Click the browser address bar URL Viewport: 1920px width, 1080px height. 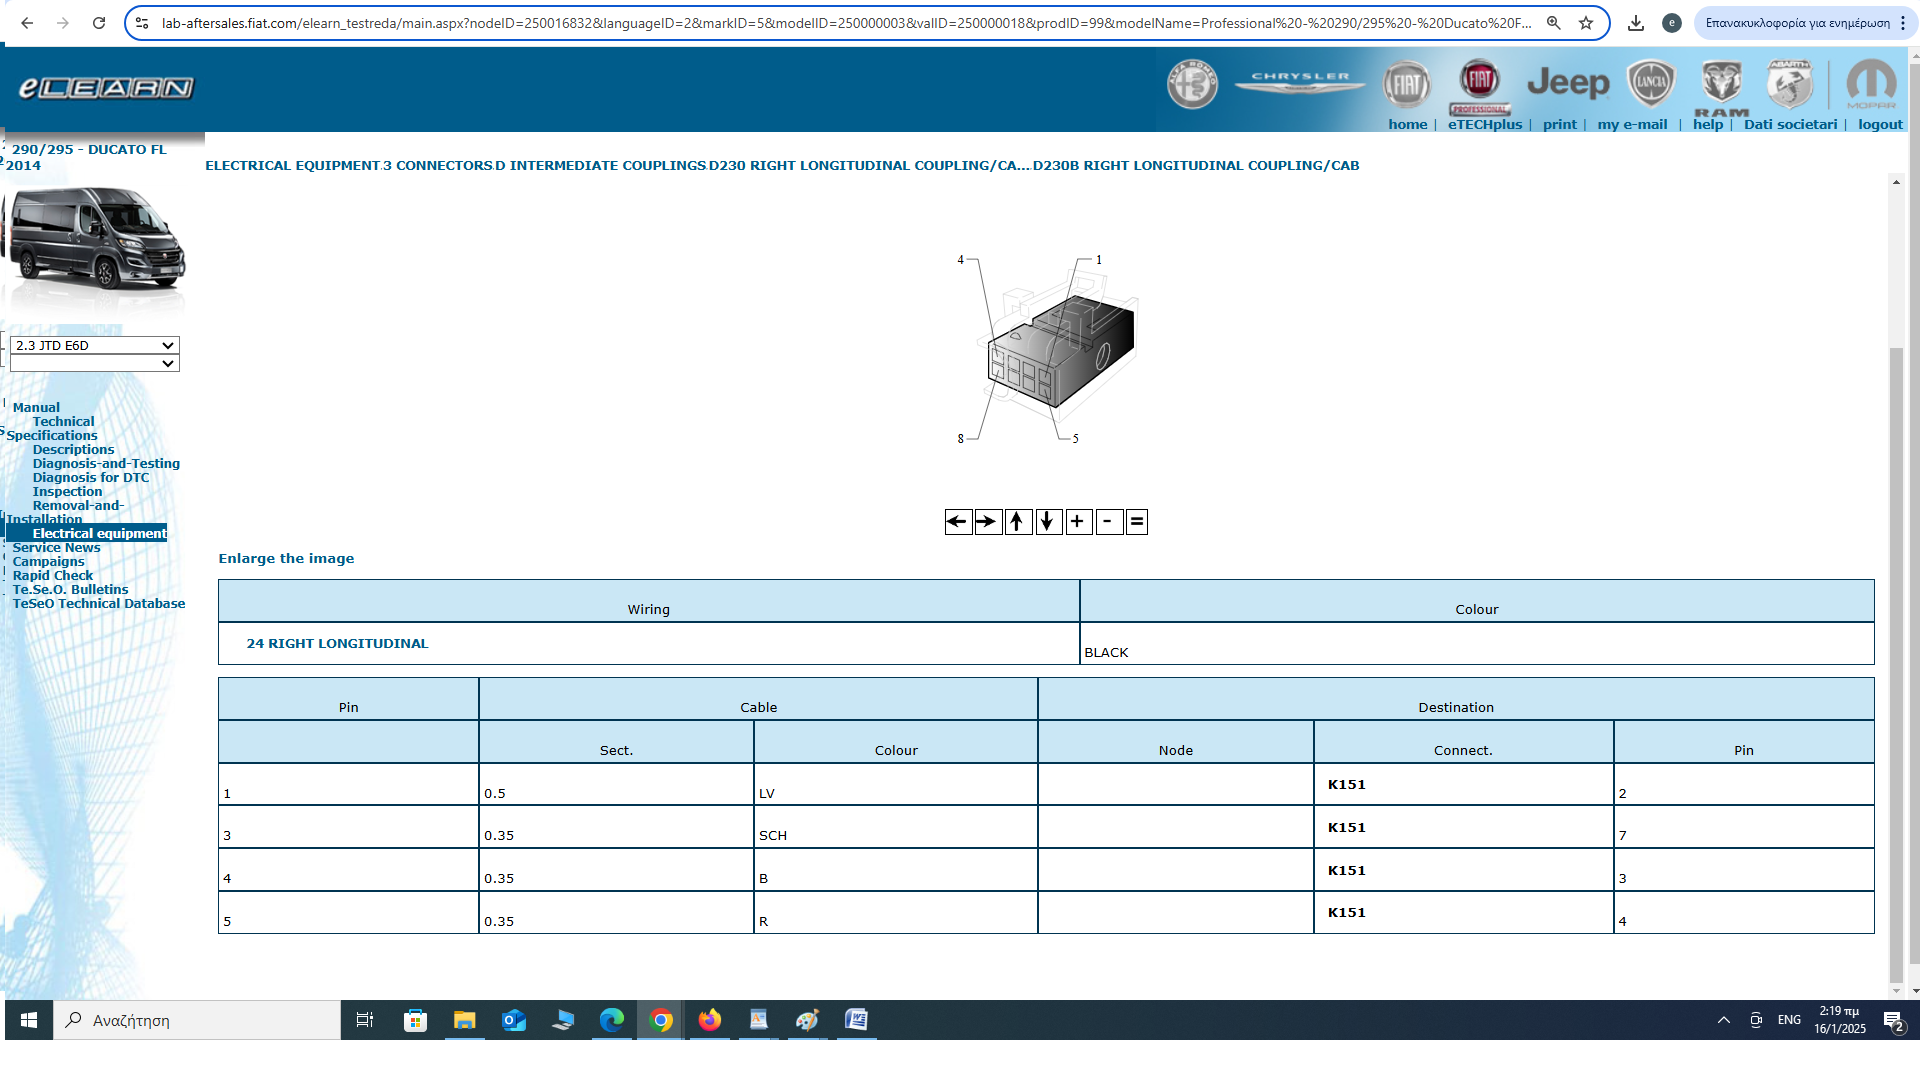(846, 23)
